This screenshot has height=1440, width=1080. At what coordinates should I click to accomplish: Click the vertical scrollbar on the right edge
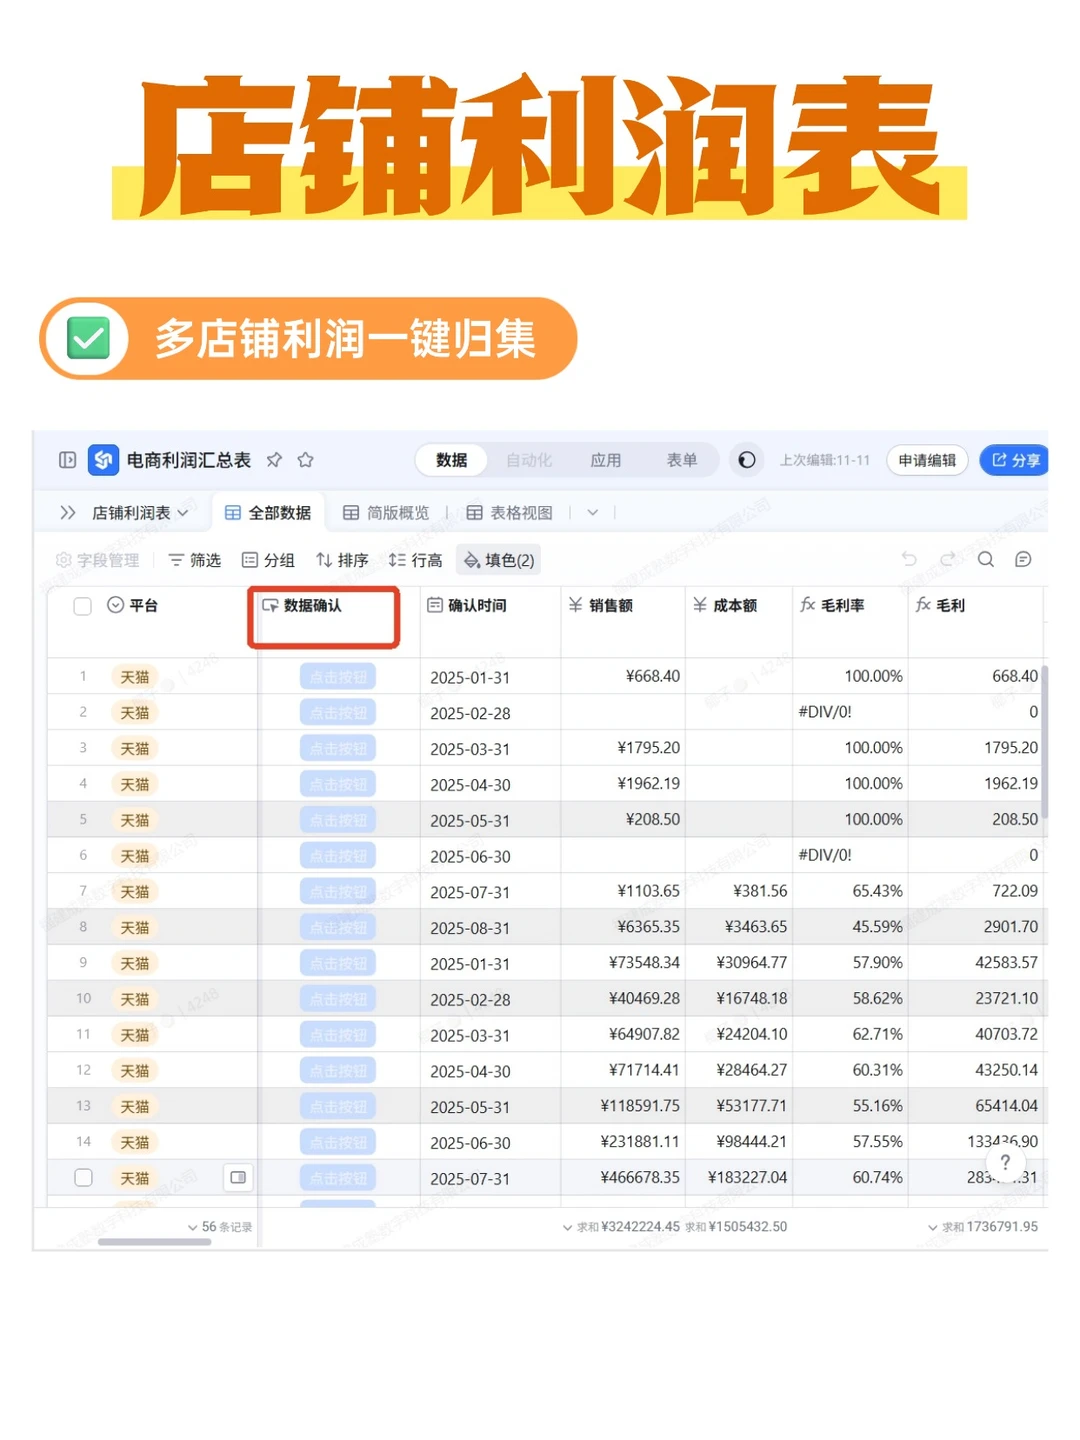(x=1044, y=742)
